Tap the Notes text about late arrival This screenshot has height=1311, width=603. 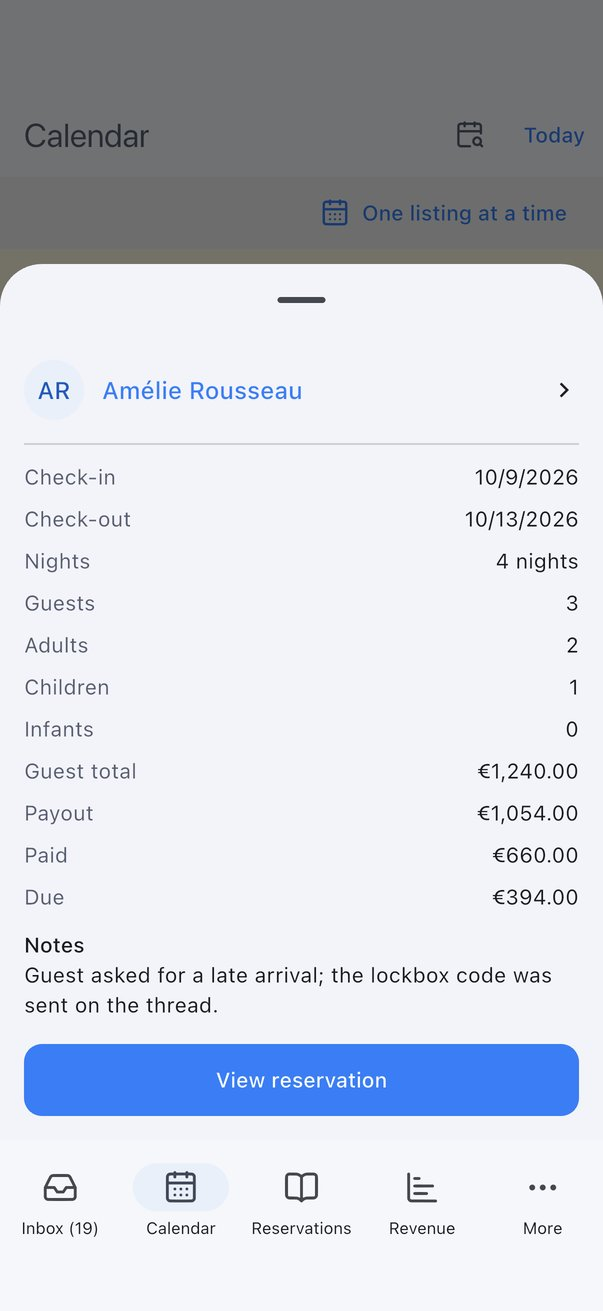[x=288, y=990]
